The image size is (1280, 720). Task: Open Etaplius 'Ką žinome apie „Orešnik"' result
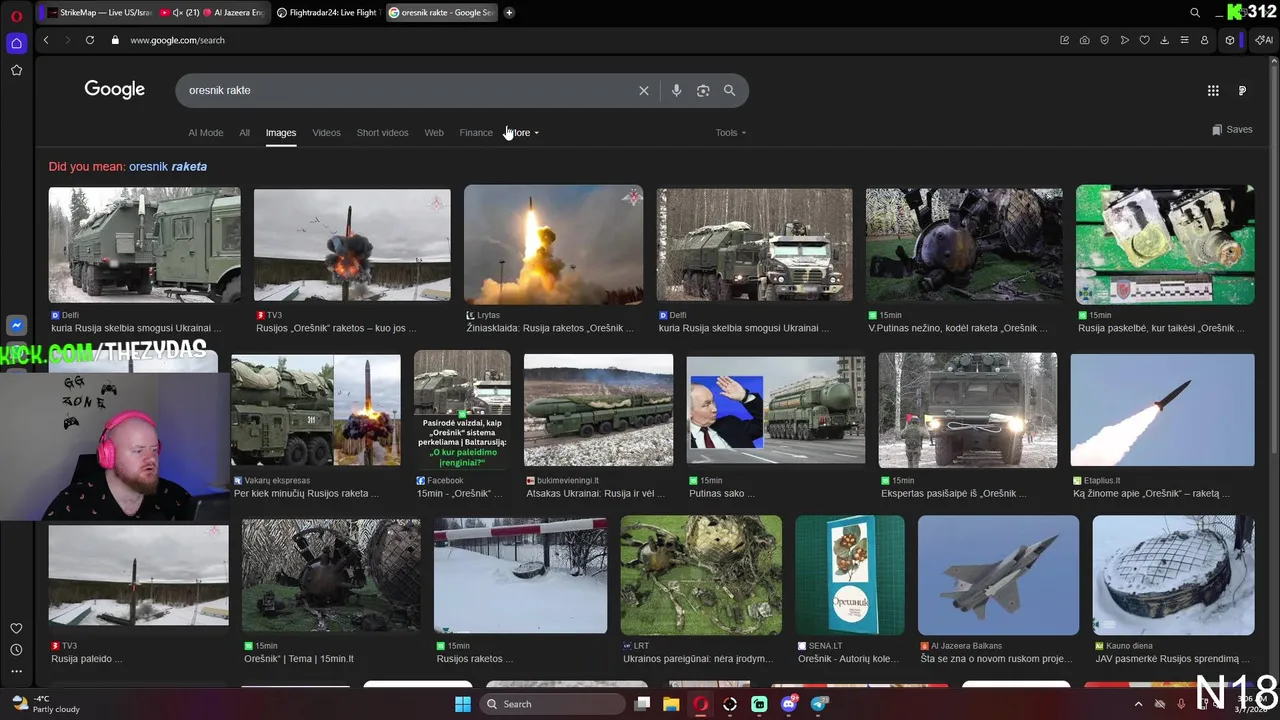pos(1152,493)
